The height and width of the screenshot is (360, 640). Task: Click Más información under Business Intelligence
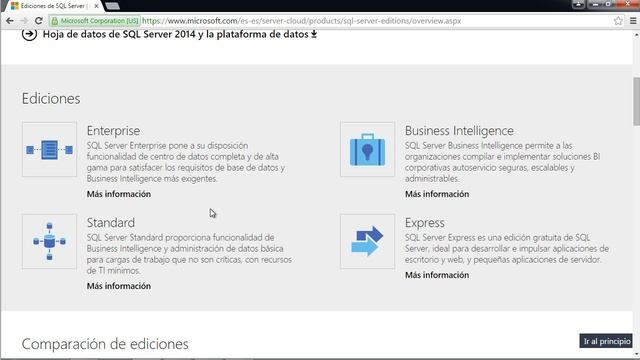click(x=437, y=194)
